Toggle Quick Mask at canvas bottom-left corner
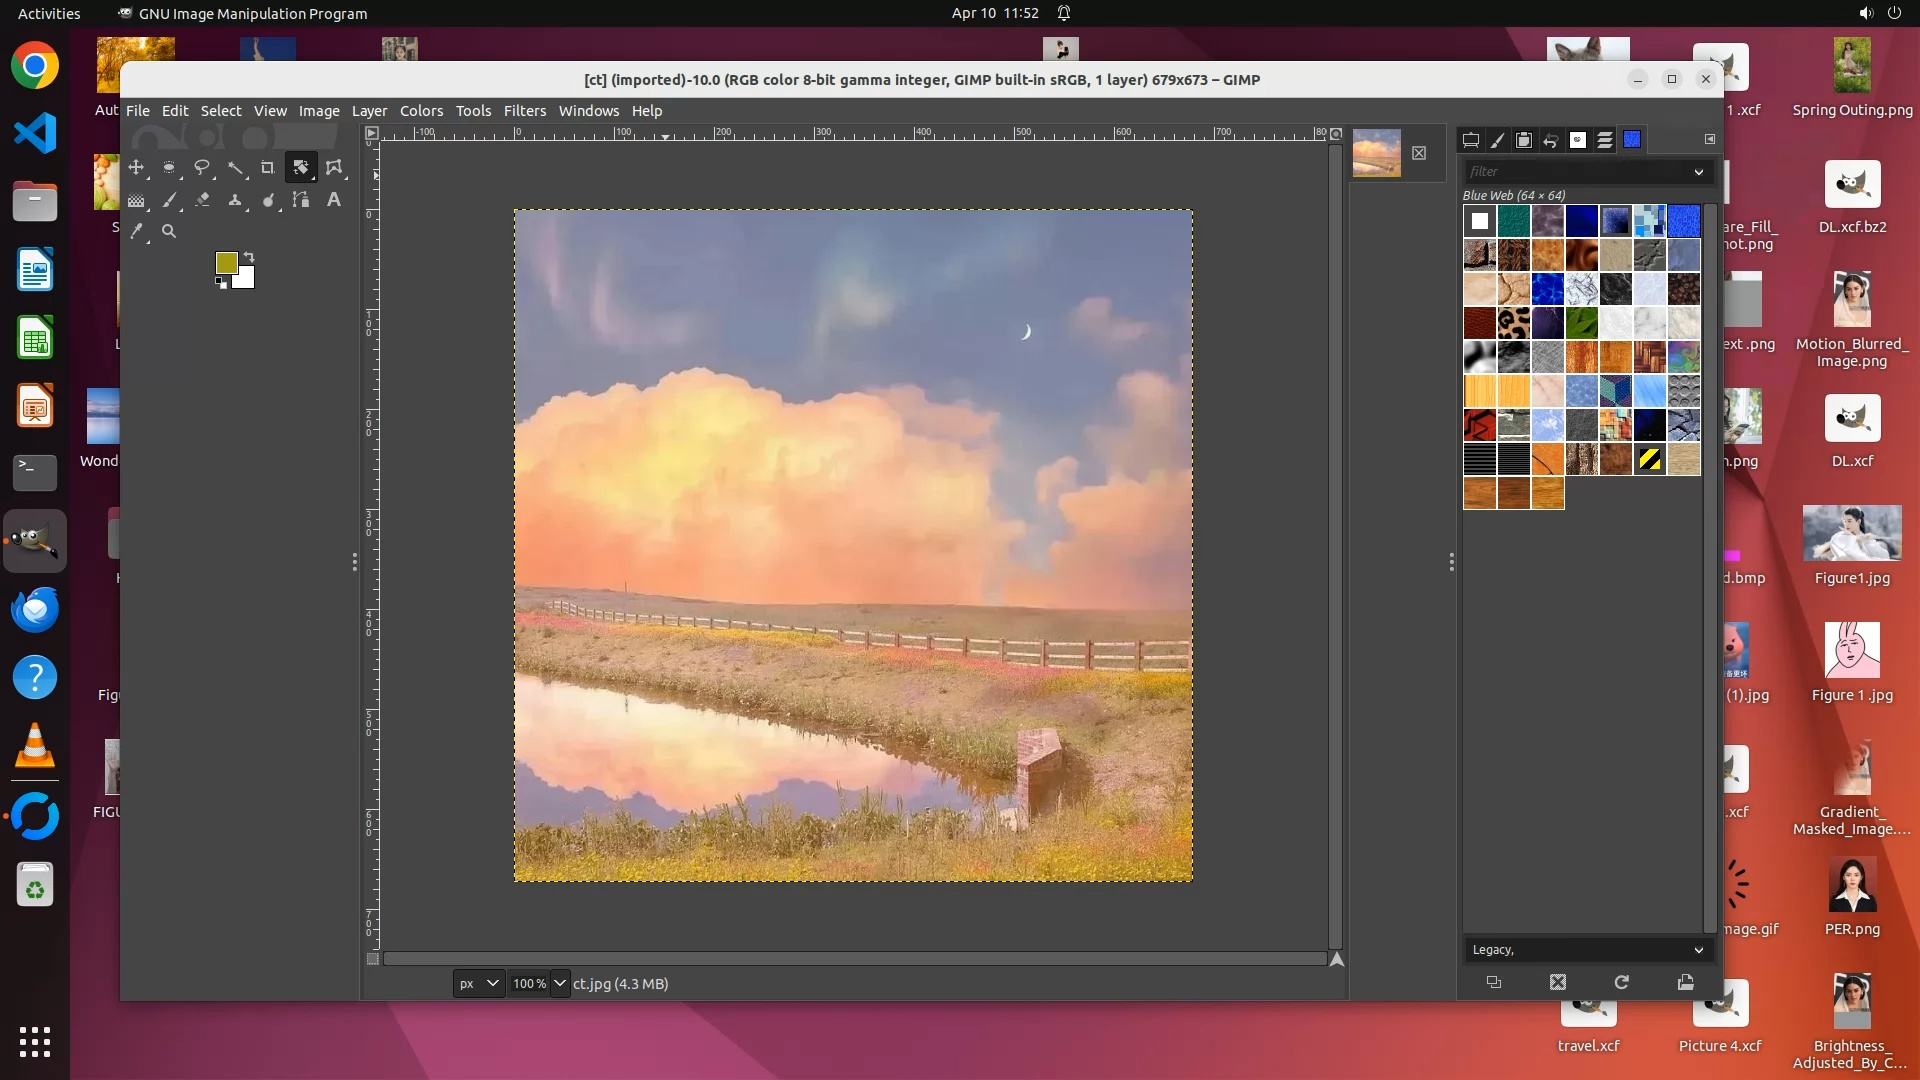Viewport: 1920px width, 1080px height. pyautogui.click(x=373, y=958)
